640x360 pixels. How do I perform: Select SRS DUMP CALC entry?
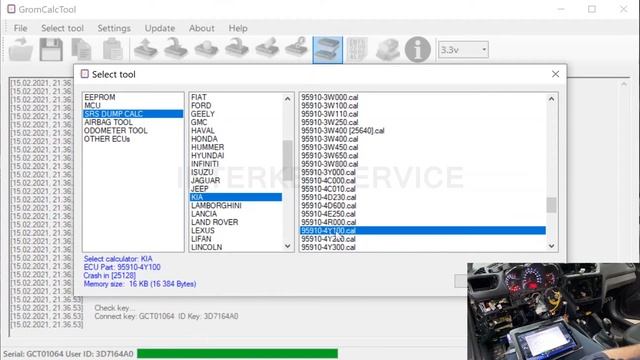pyautogui.click(x=133, y=114)
